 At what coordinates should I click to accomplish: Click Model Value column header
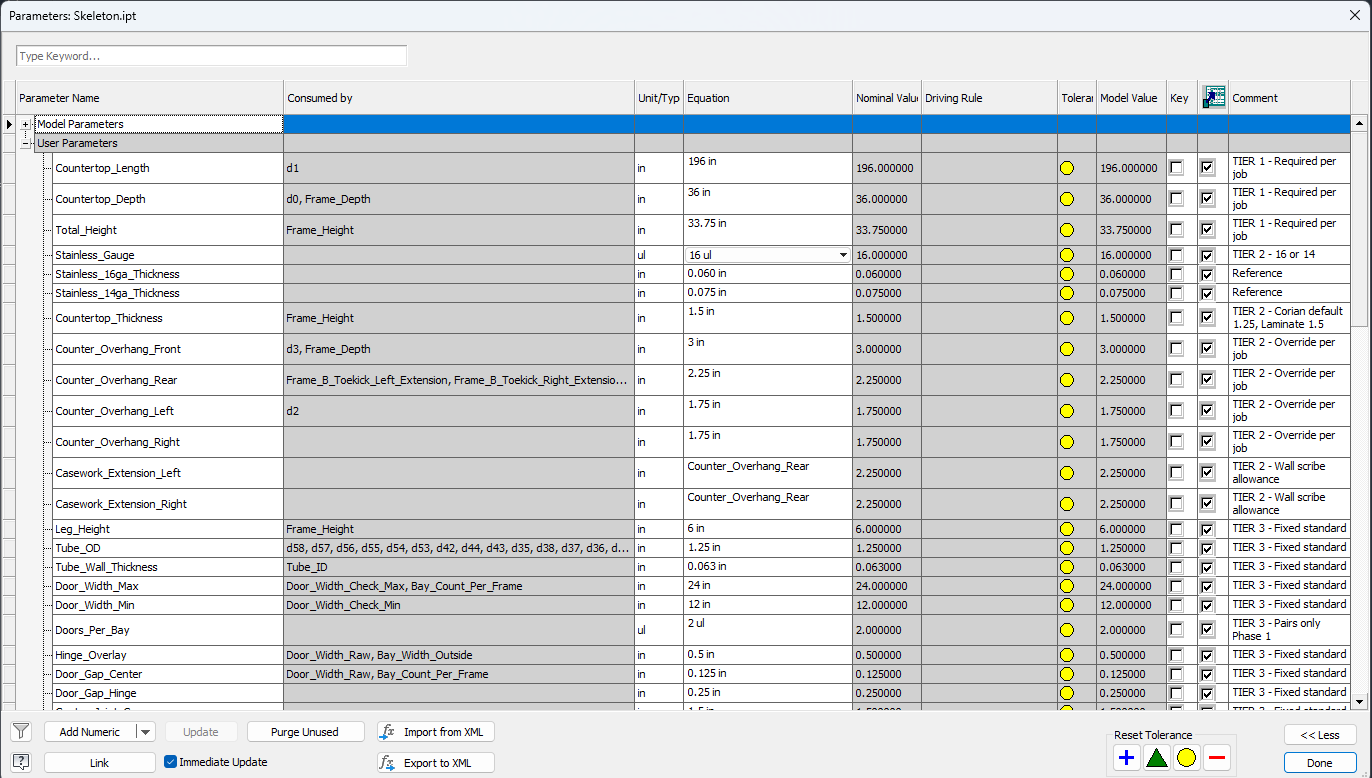1131,98
